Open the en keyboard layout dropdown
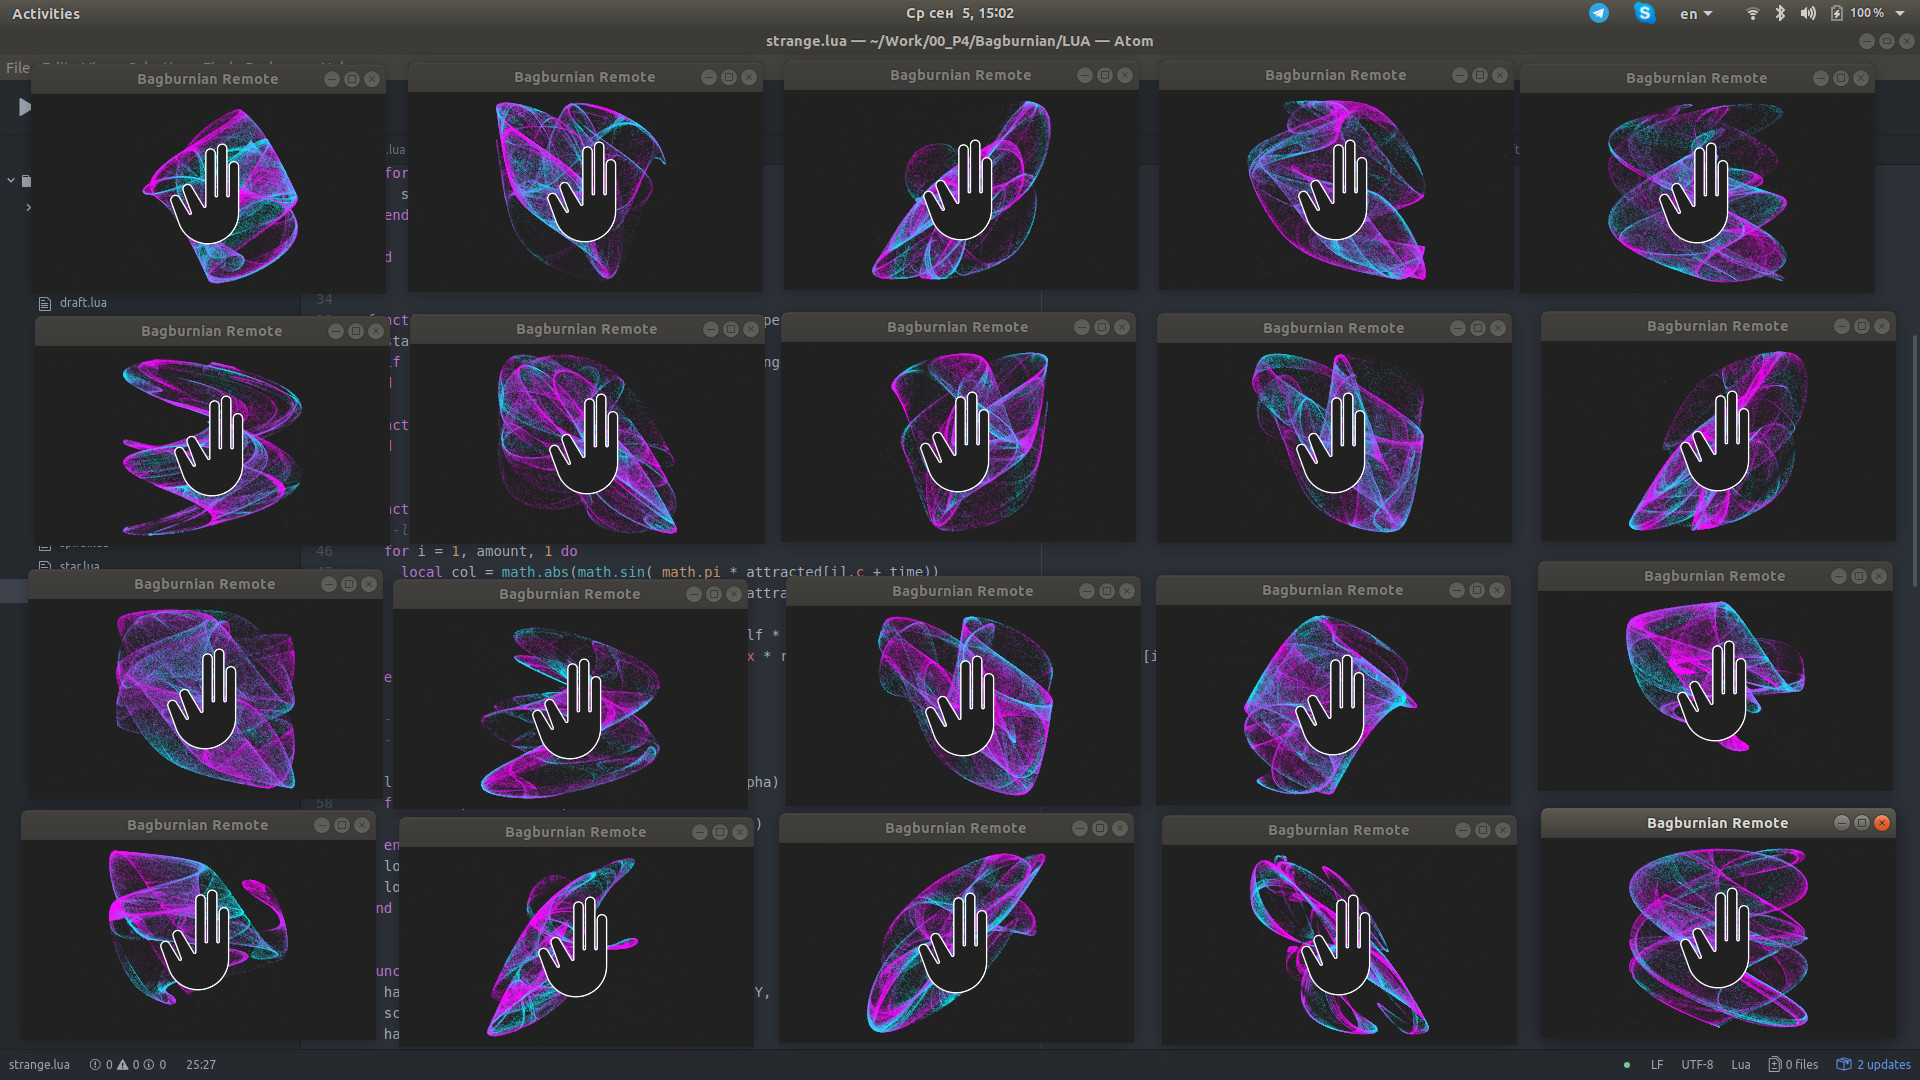The image size is (1920, 1080). tap(1695, 14)
